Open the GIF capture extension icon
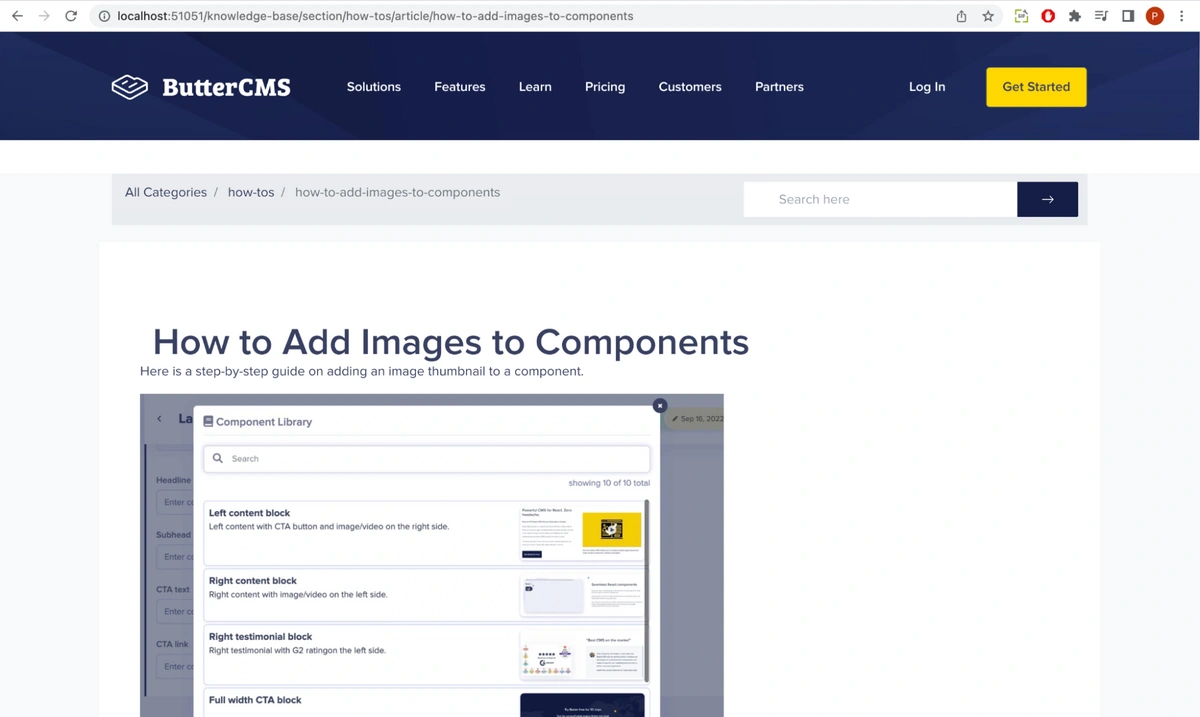 pos(1021,16)
